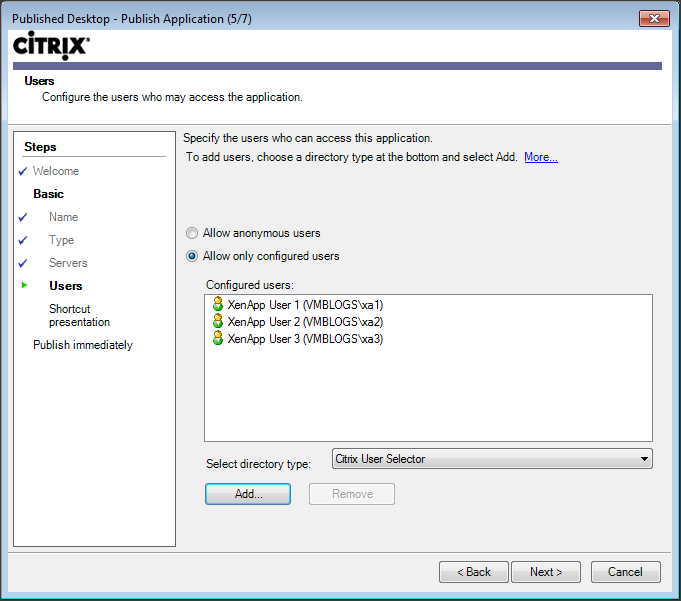The image size is (681, 601).
Task: Go to Shortcut presentation step
Action: point(79,315)
